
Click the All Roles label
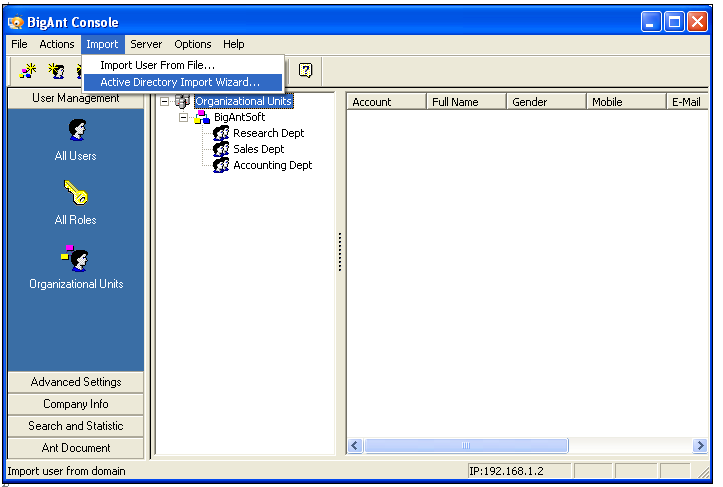tap(76, 220)
